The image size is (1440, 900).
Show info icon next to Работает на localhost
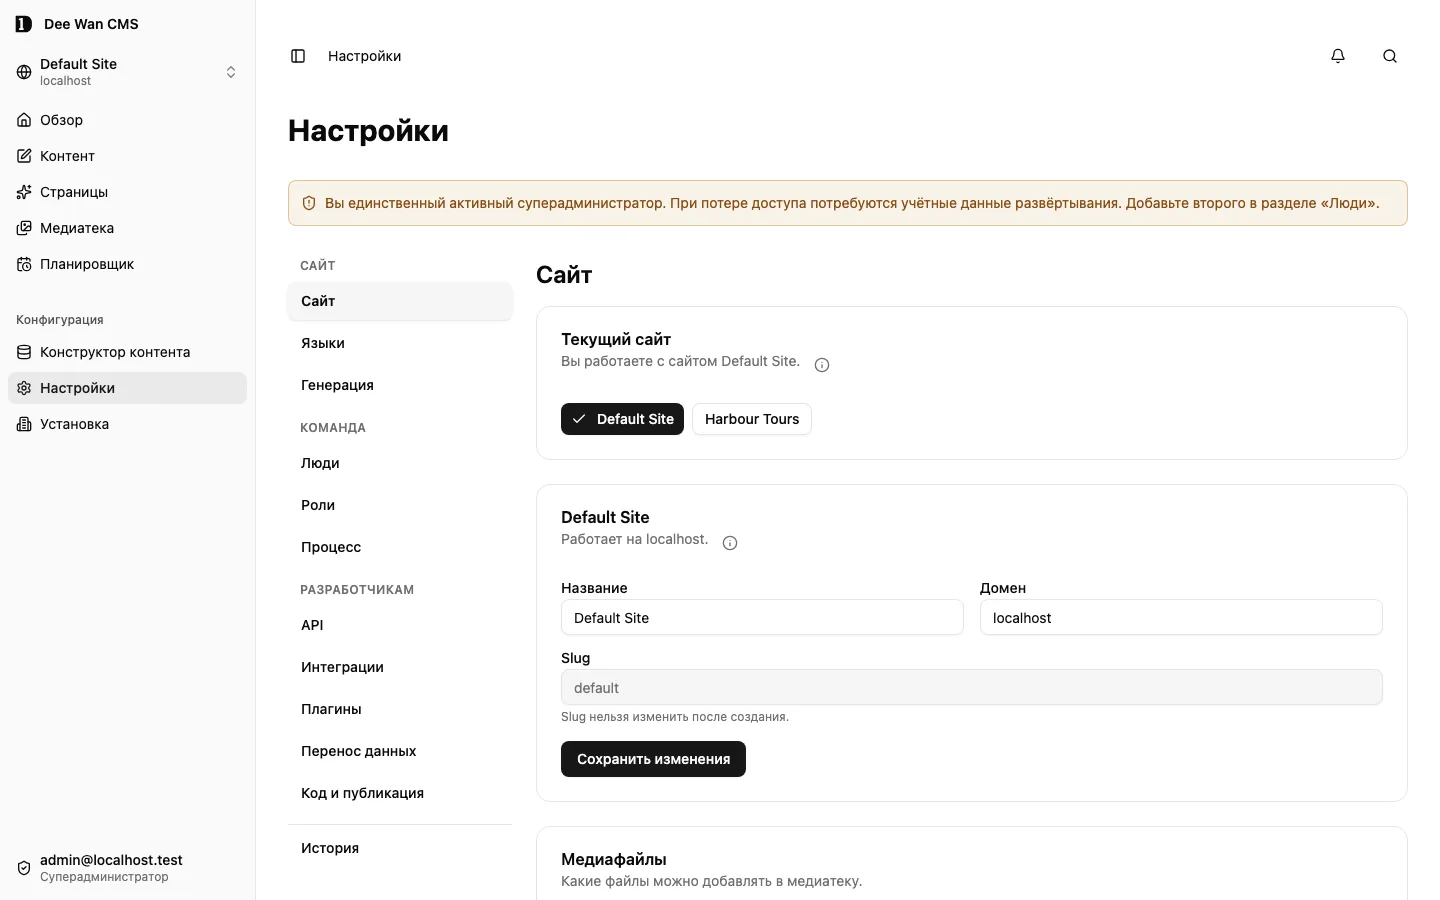730,543
